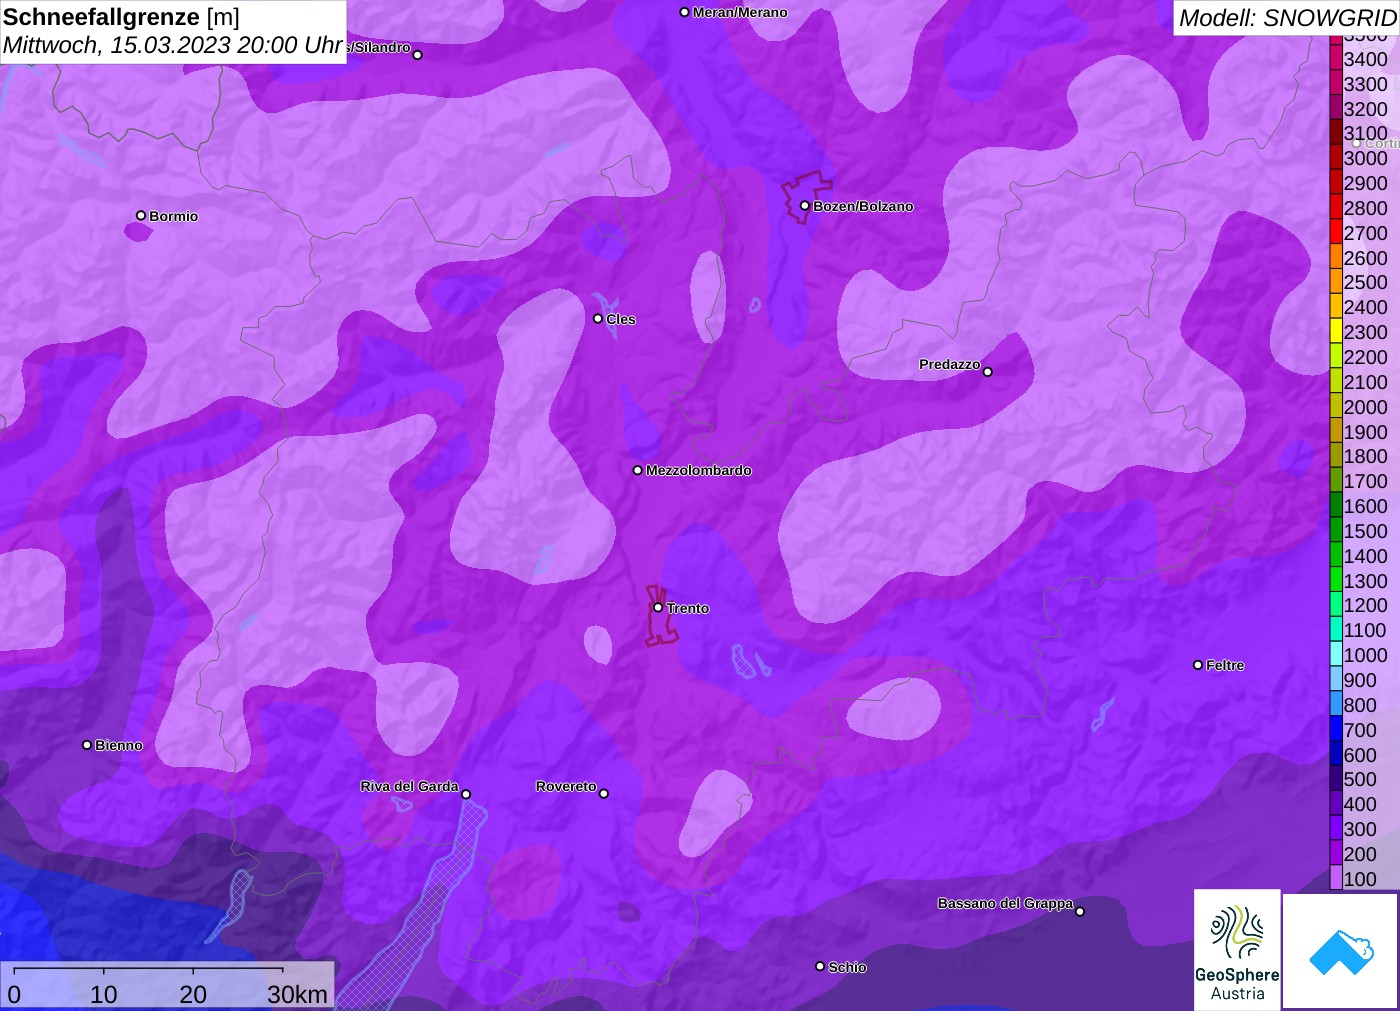
Task: Click the blue house and cloud logo
Action: tap(1340, 951)
